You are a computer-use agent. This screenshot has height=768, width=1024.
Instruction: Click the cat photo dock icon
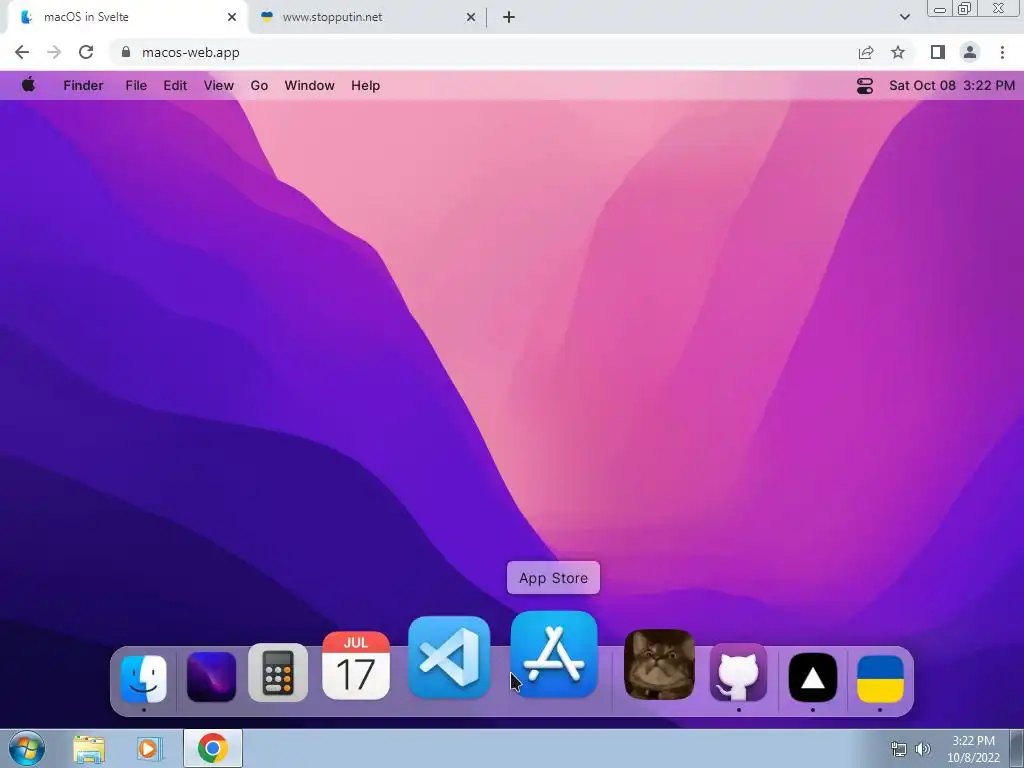coord(659,664)
